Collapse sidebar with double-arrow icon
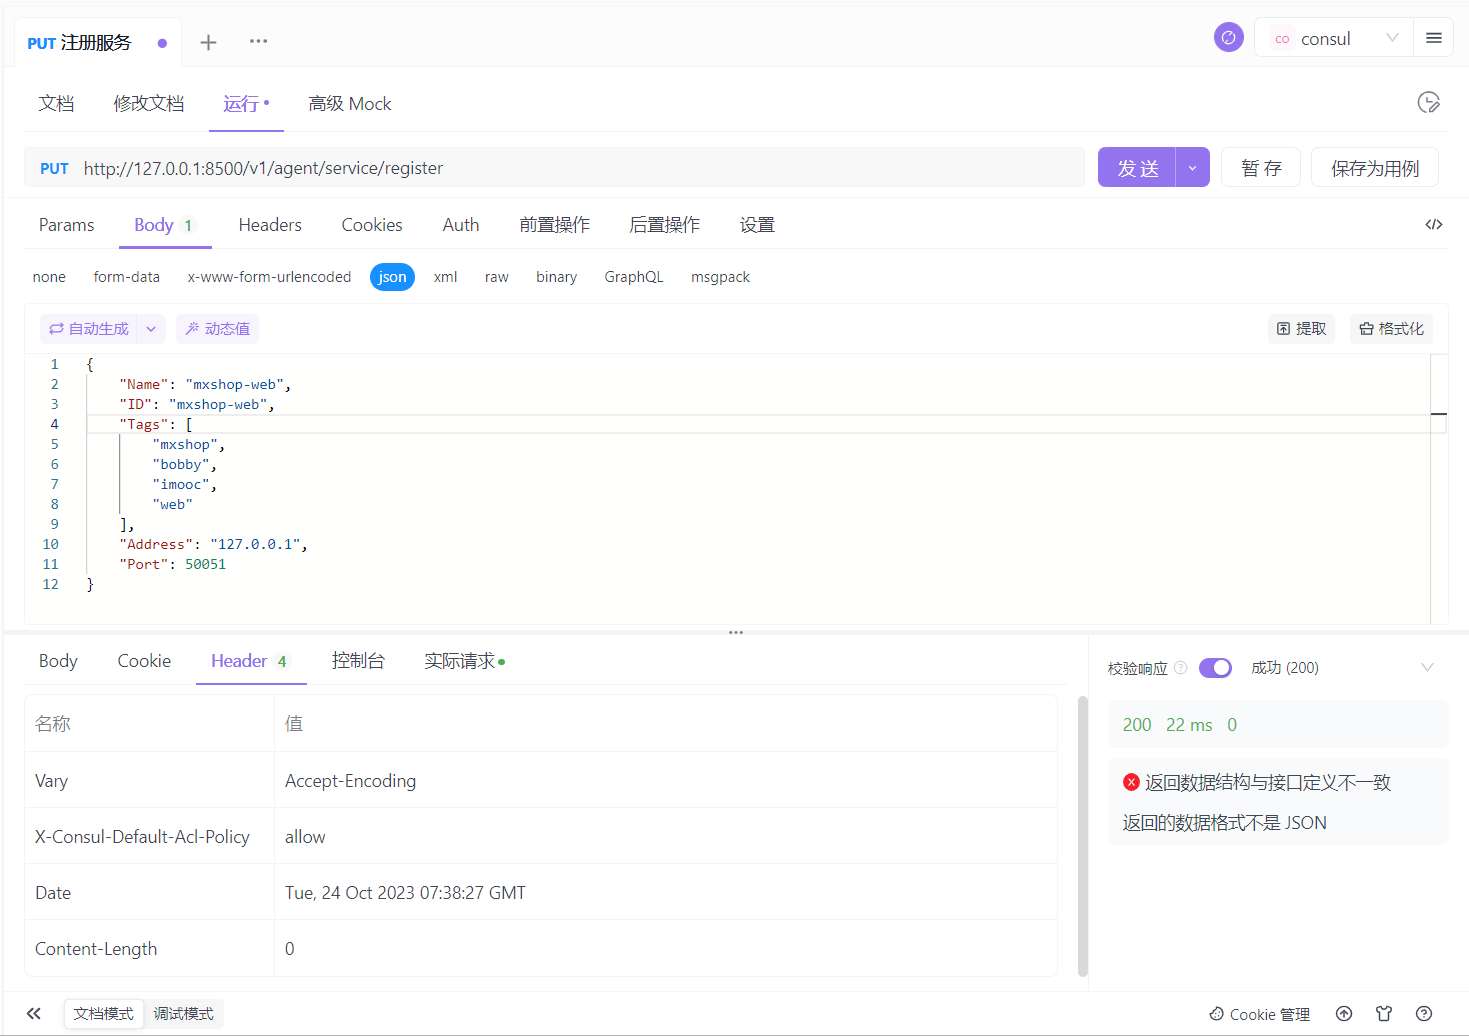Viewport: 1469px width, 1036px height. [x=34, y=1013]
